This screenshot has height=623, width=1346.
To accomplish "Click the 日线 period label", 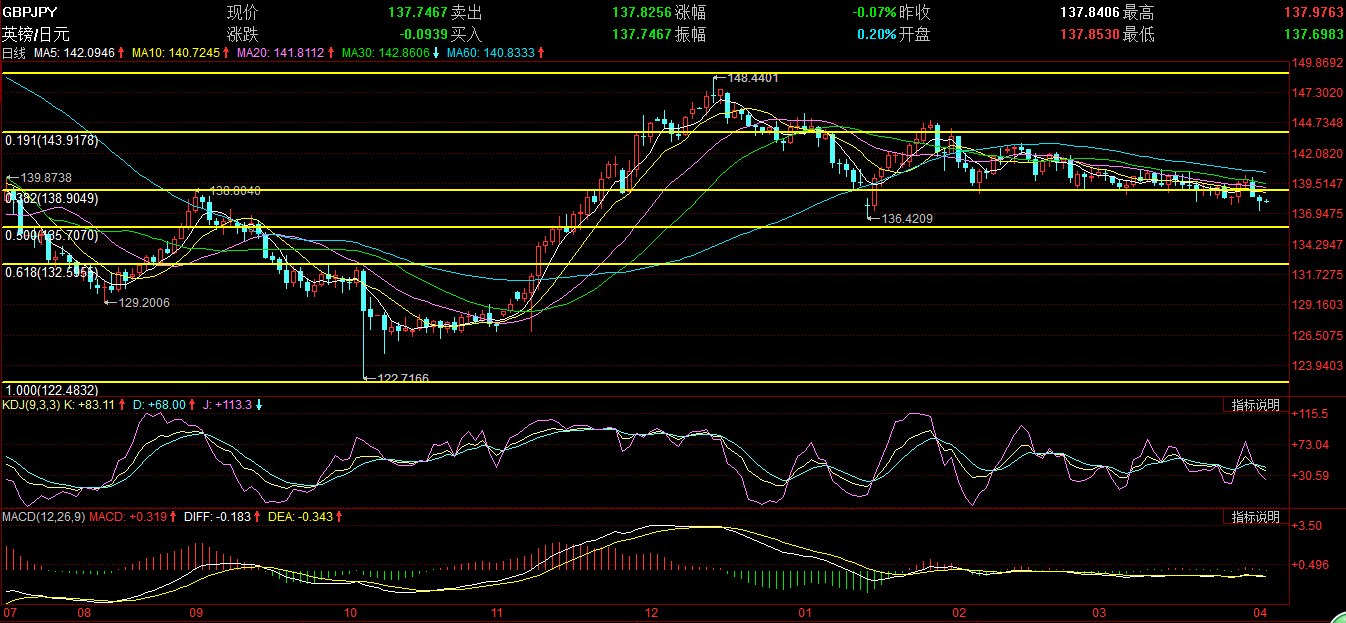I will click(x=14, y=52).
